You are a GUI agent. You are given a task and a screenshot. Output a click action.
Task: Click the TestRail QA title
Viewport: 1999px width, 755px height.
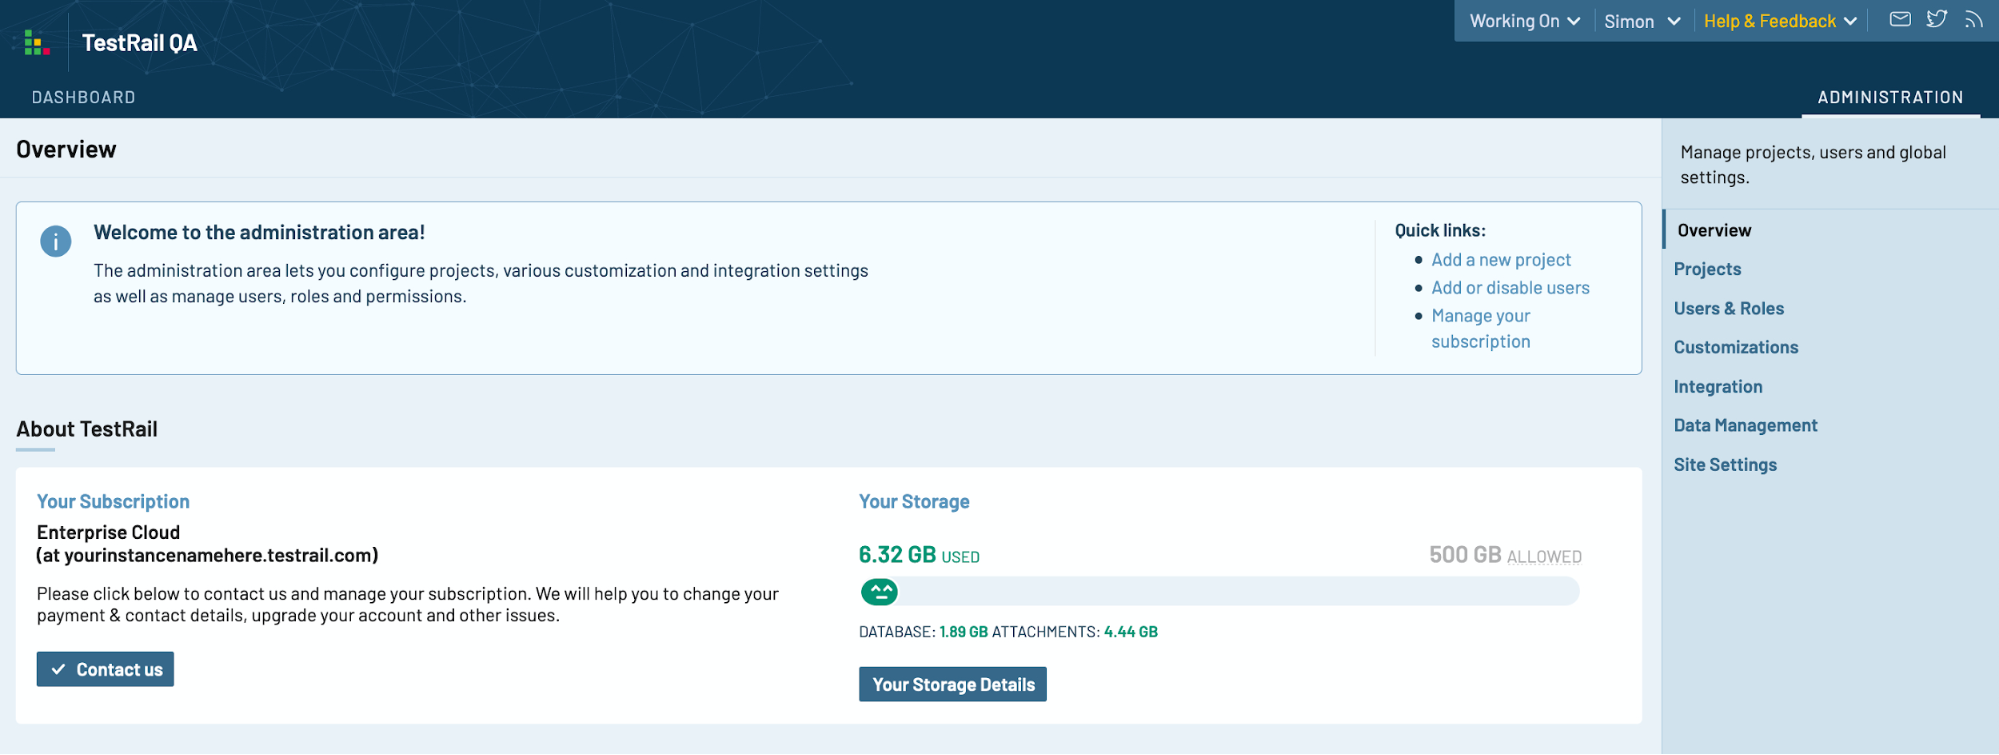(x=139, y=43)
